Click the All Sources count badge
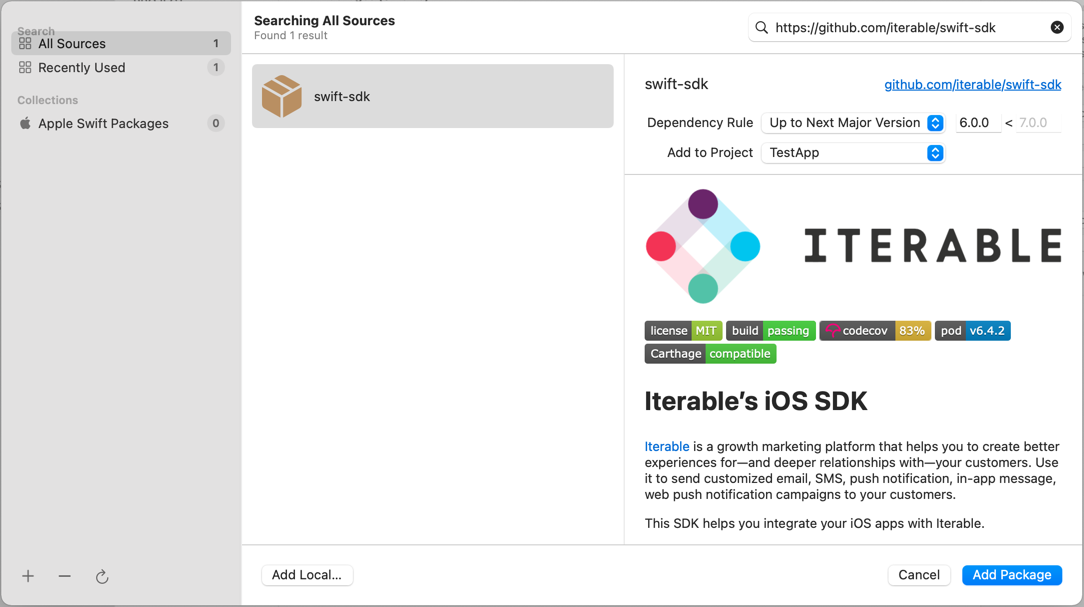Screen dimensions: 1084x607 point(216,44)
